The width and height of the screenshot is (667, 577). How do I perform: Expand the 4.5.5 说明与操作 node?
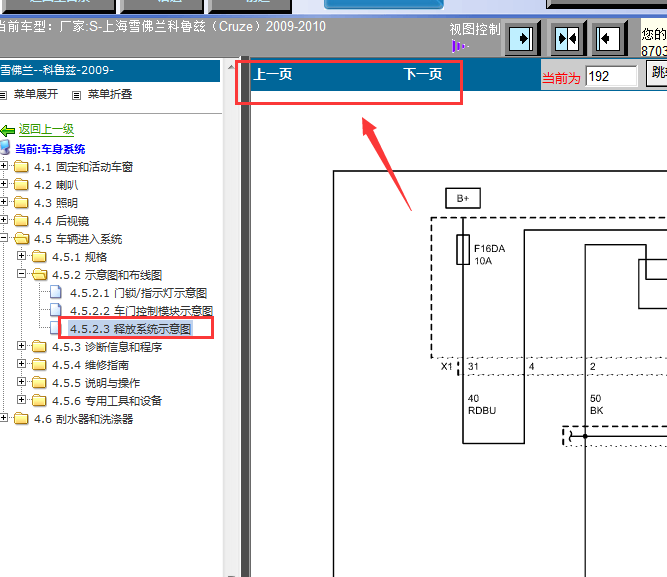coord(21,381)
